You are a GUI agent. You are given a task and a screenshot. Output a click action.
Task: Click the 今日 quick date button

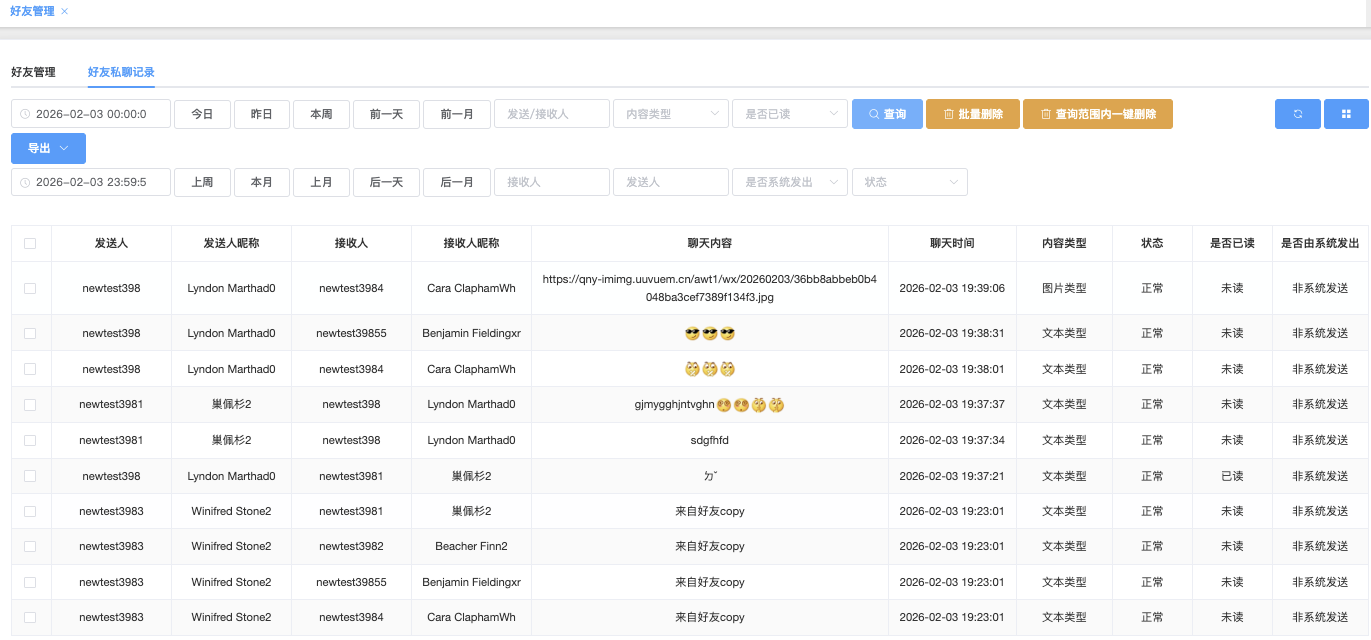[202, 114]
